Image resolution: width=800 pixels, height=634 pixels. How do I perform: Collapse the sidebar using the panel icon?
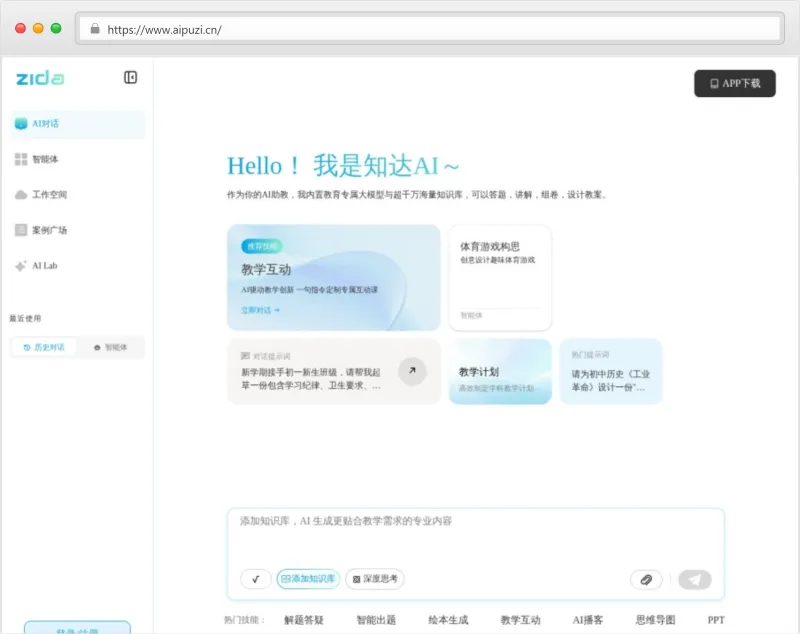[x=131, y=78]
